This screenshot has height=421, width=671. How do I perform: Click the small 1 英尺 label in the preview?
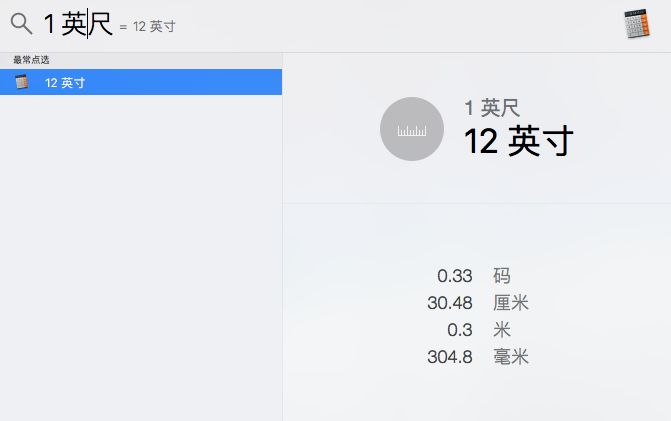(491, 108)
